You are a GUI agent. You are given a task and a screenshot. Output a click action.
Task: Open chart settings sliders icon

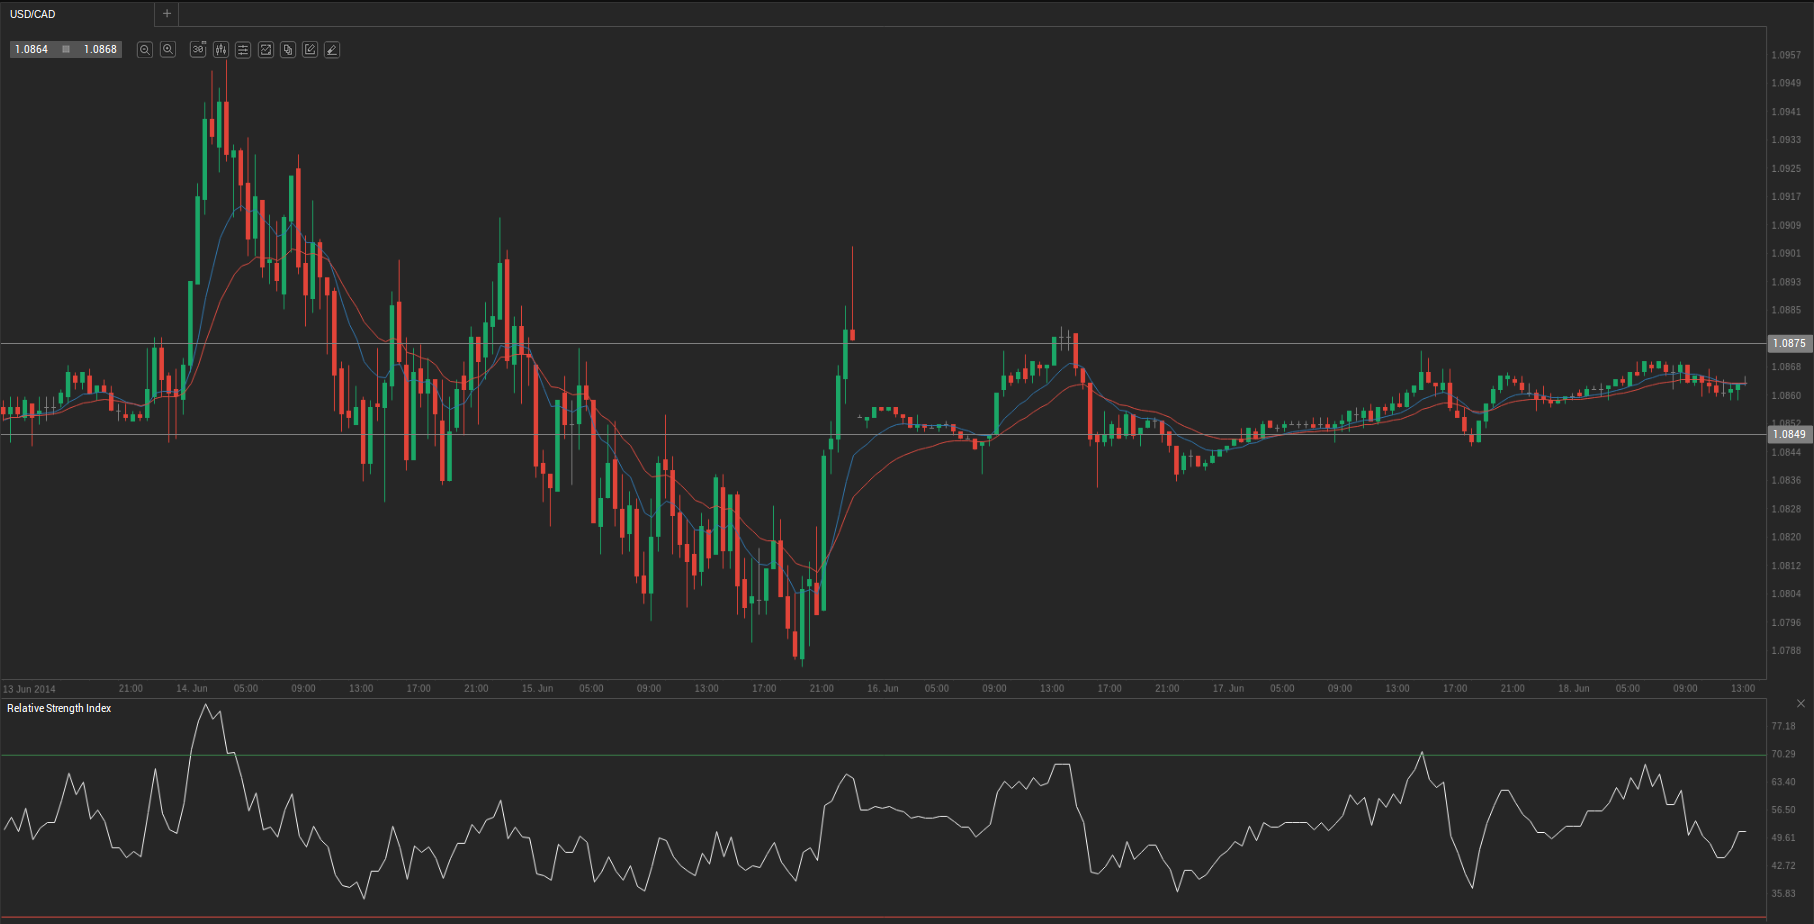pyautogui.click(x=243, y=49)
